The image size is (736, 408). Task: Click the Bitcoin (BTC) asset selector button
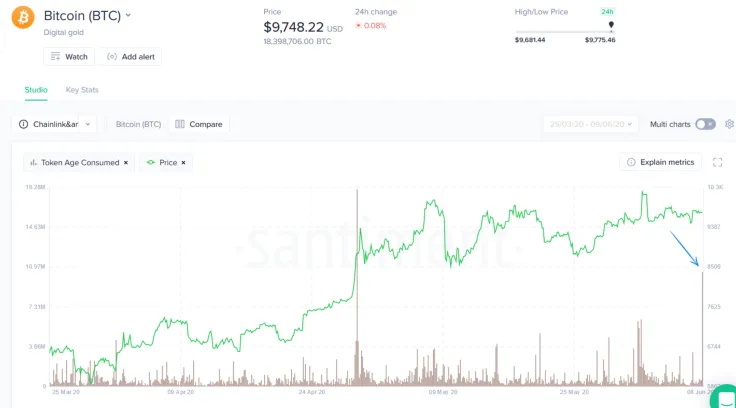(x=138, y=124)
